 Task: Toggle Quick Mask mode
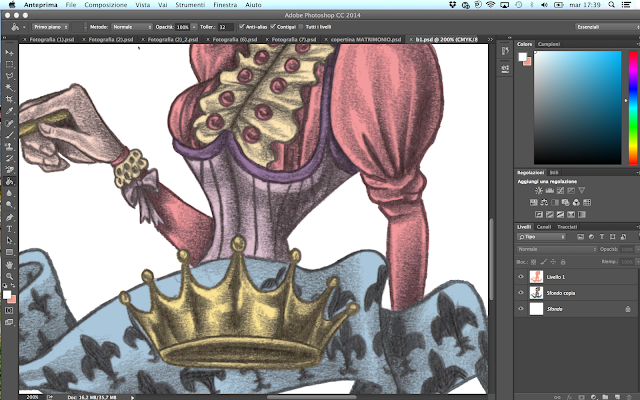pos(9,311)
